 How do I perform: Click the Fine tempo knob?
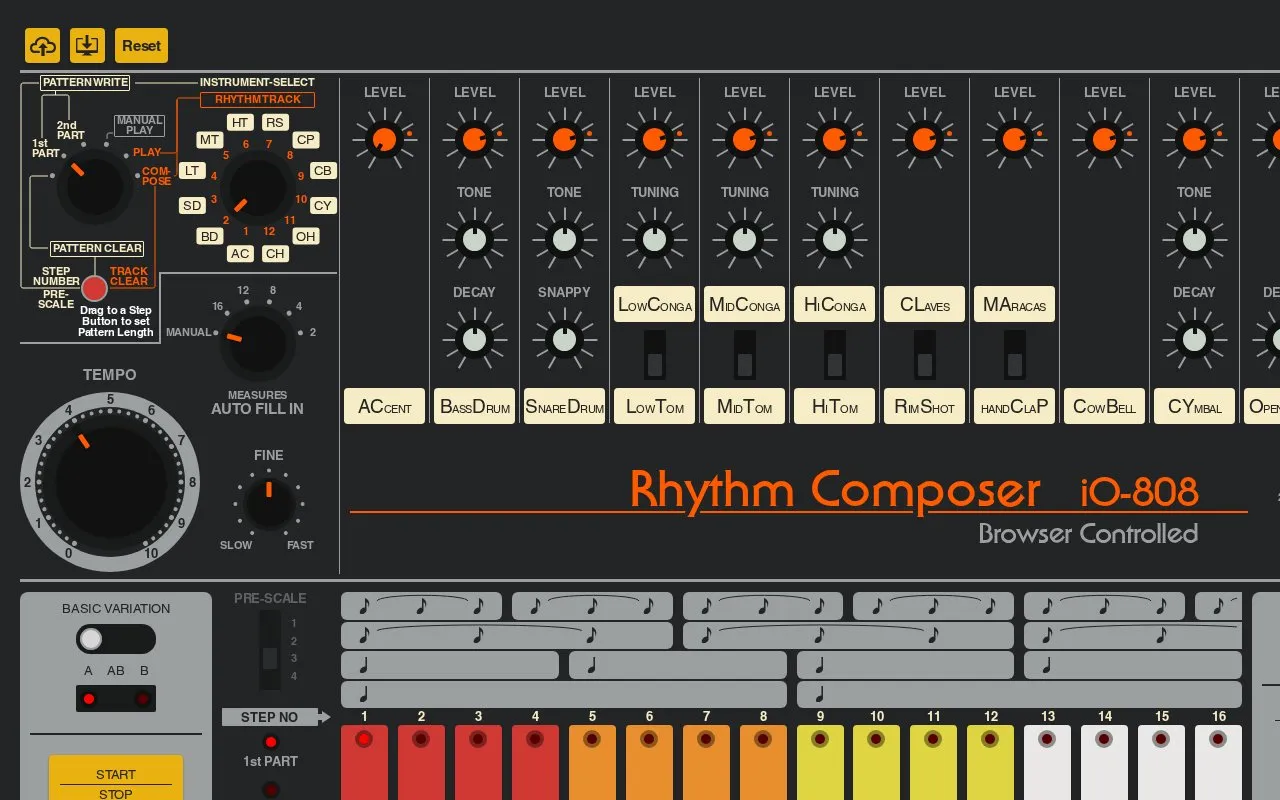269,503
